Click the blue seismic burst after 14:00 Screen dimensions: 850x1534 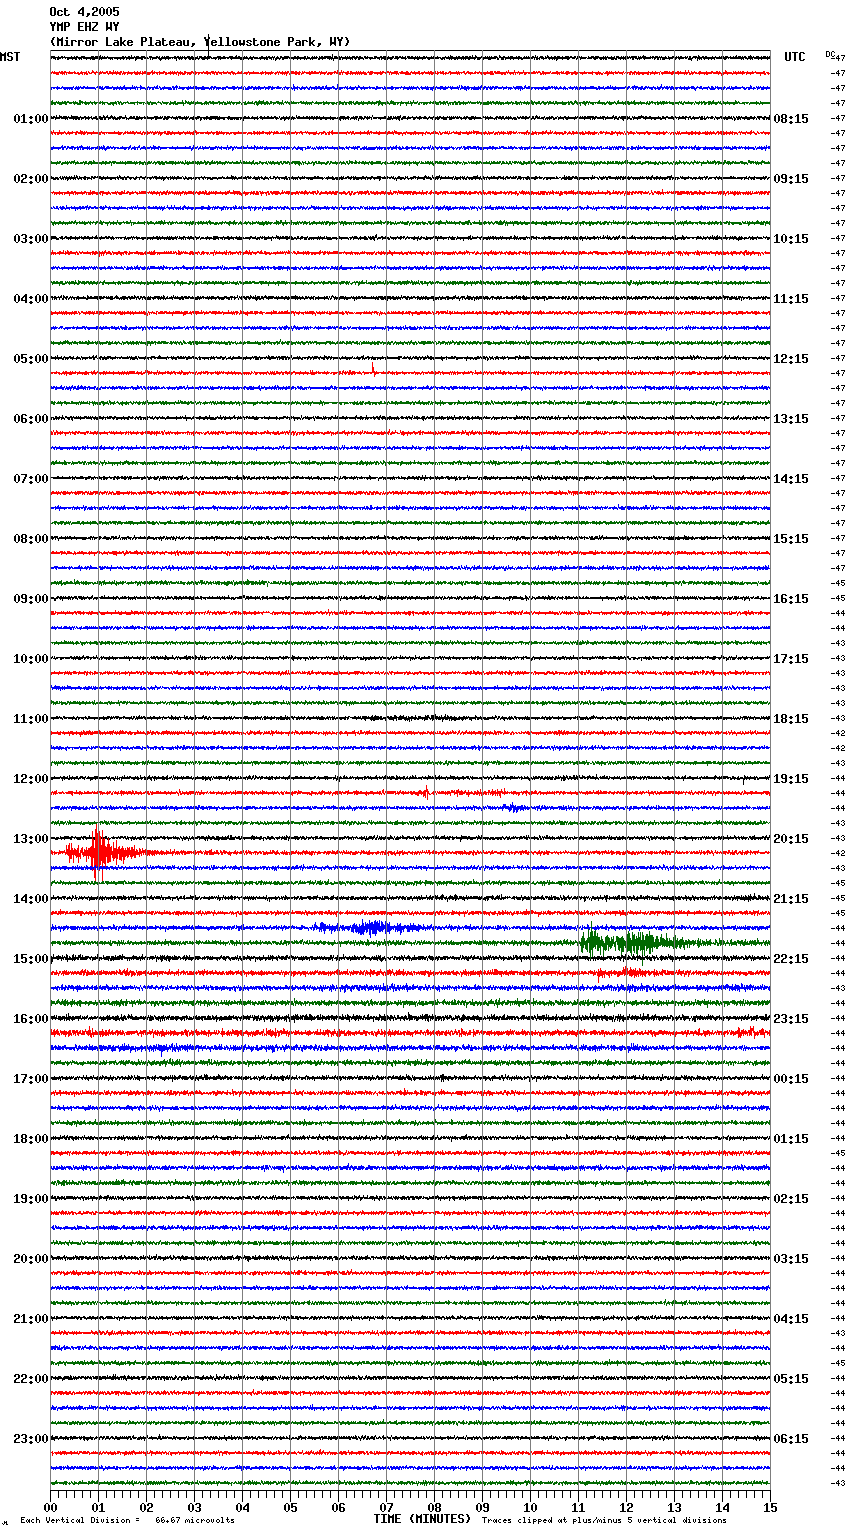[x=370, y=928]
